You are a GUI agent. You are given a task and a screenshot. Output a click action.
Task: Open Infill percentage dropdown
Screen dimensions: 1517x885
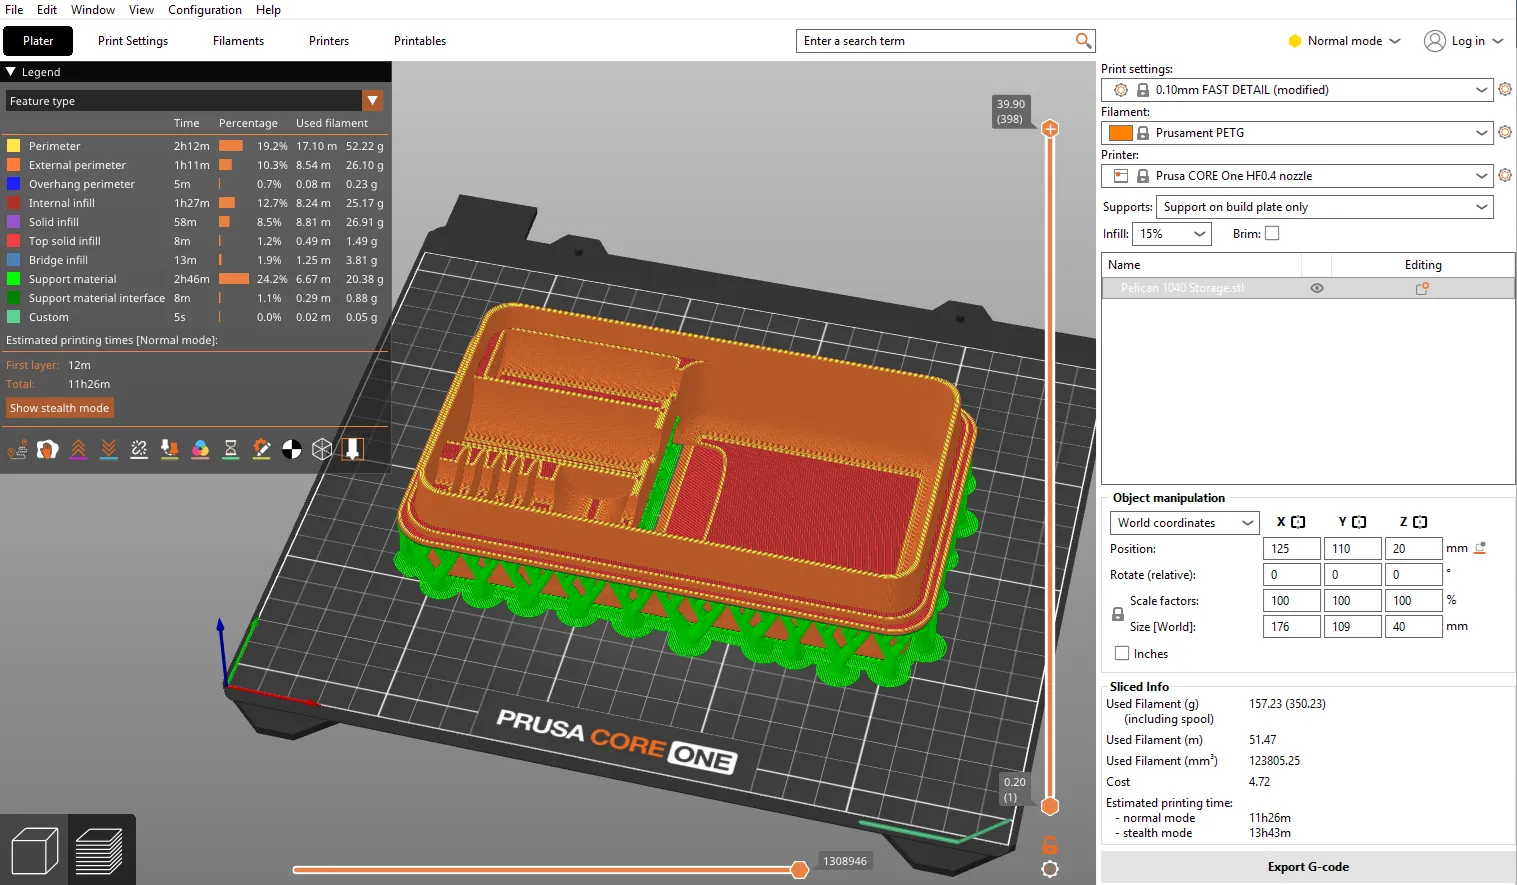[1172, 234]
